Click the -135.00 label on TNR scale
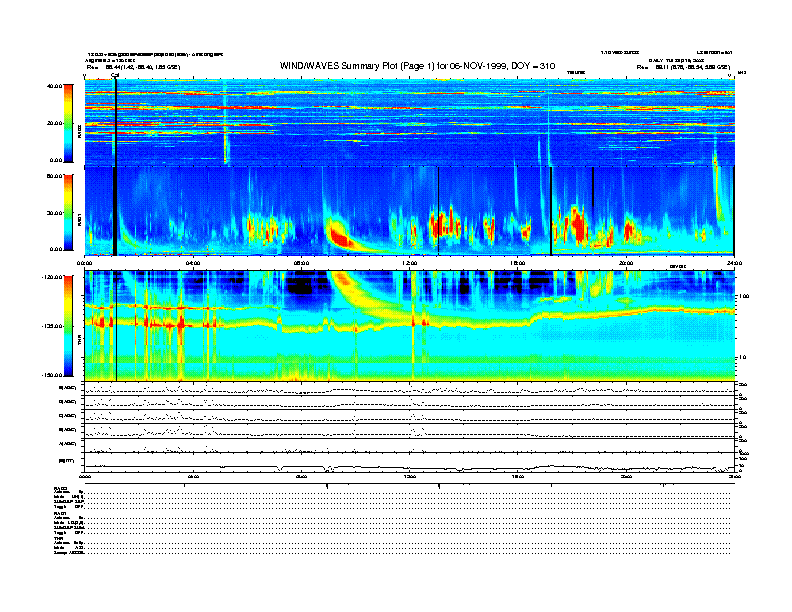792x612 pixels. [x=52, y=326]
